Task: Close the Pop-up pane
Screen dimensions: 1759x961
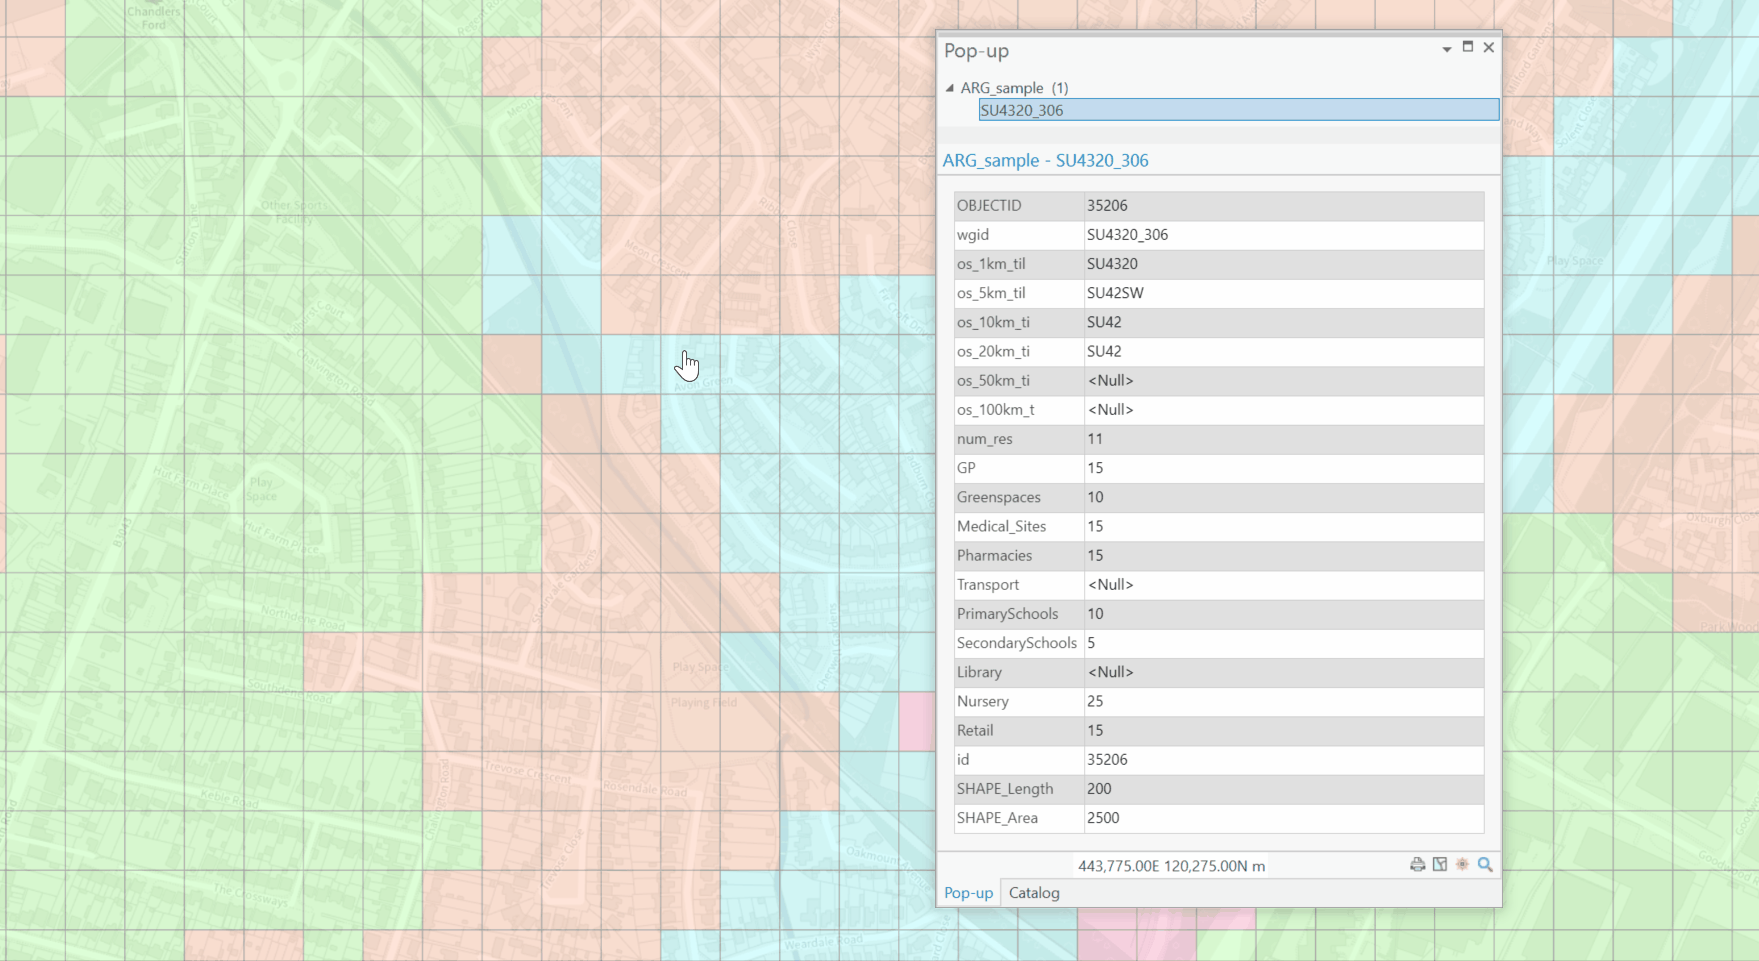Action: tap(1489, 47)
